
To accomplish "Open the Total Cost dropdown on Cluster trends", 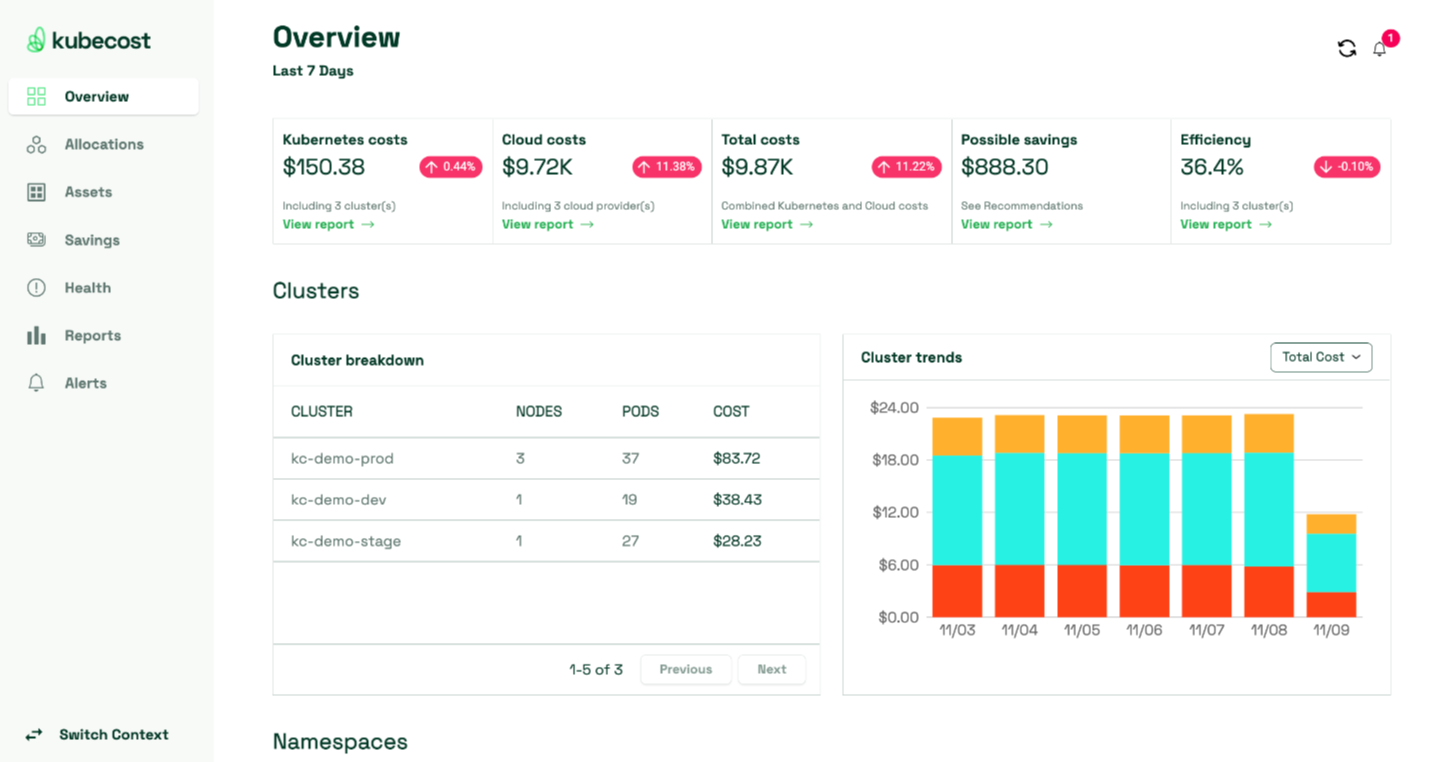I will [1321, 357].
